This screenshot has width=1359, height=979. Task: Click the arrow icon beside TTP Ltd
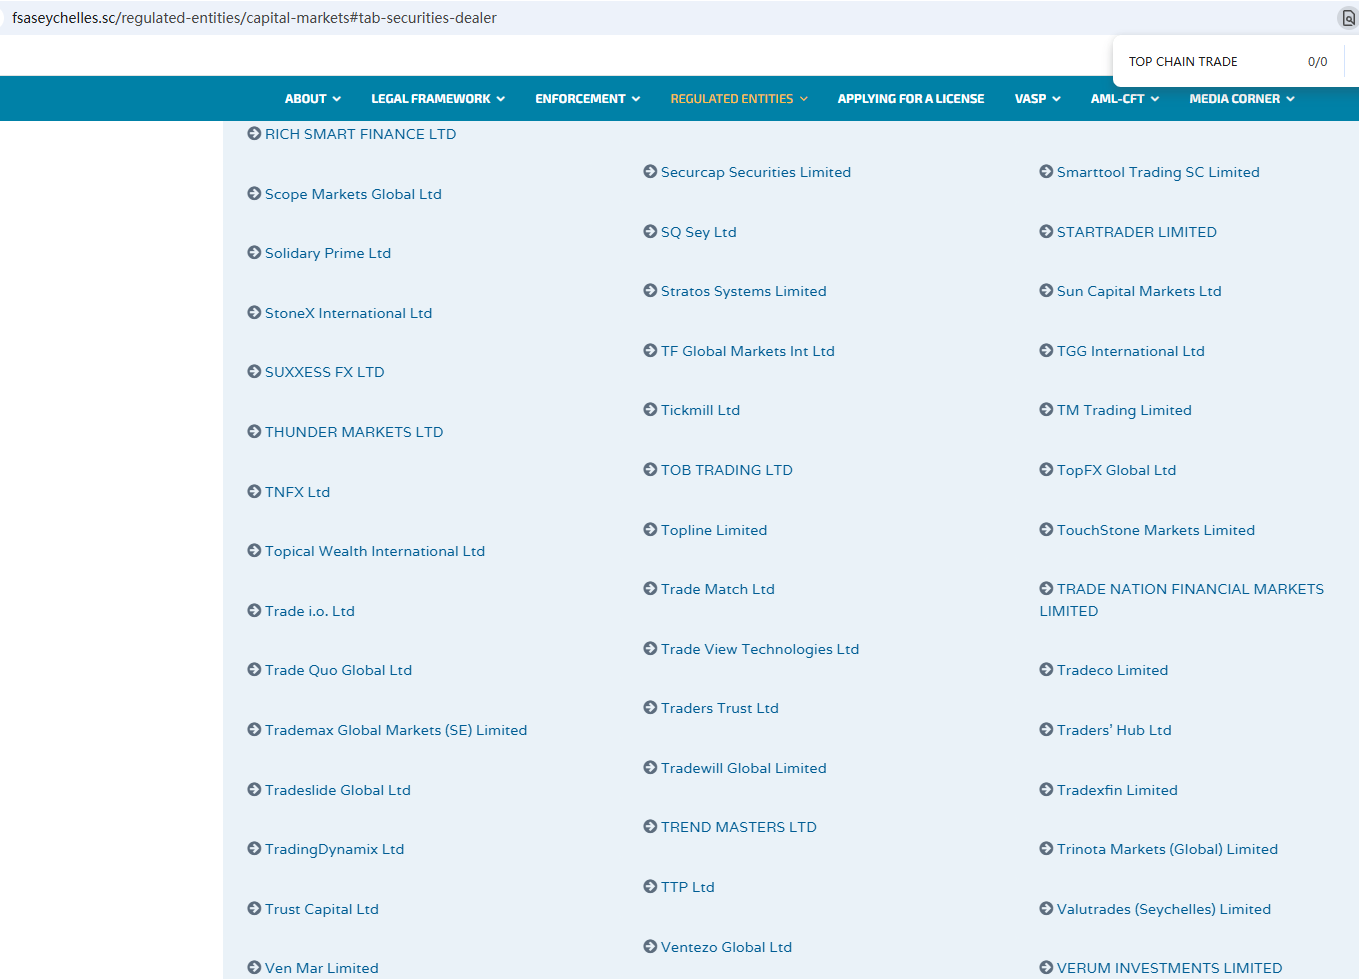(x=650, y=886)
